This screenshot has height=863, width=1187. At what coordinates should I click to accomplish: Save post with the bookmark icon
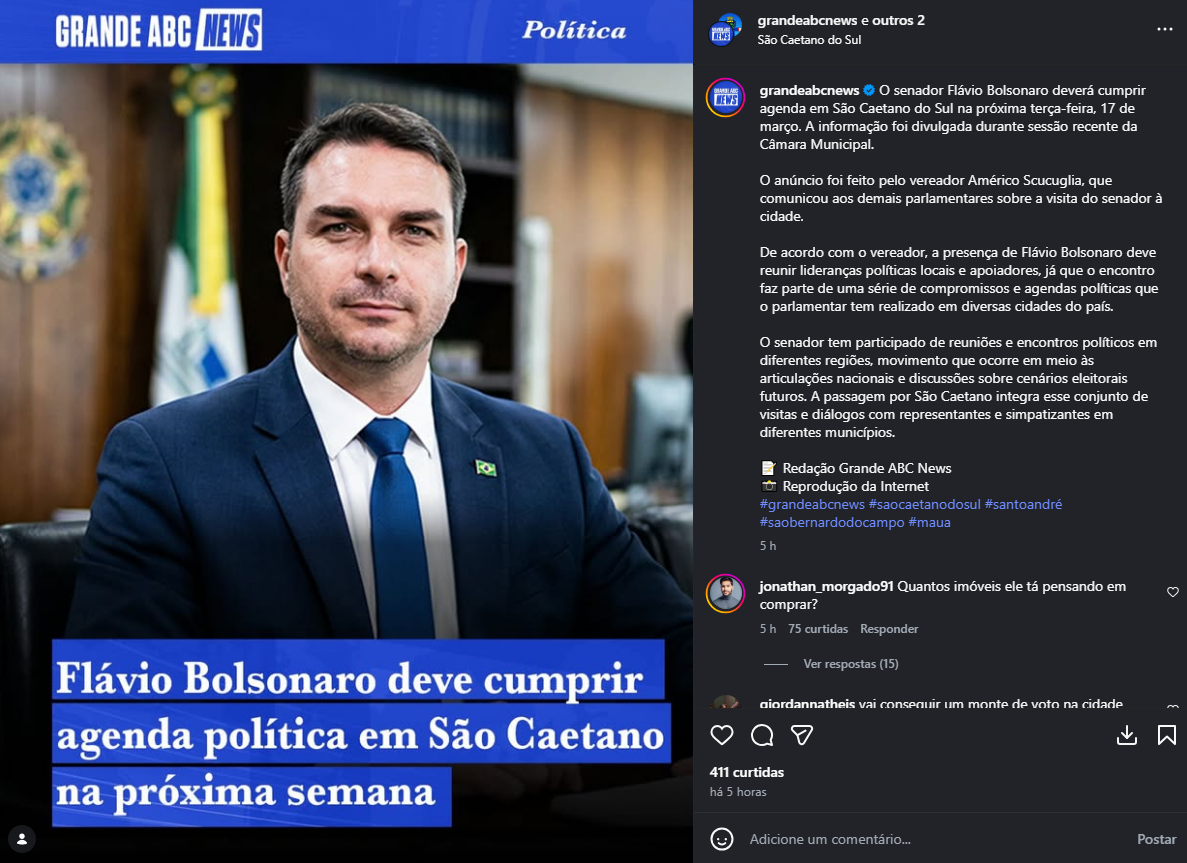(1167, 735)
